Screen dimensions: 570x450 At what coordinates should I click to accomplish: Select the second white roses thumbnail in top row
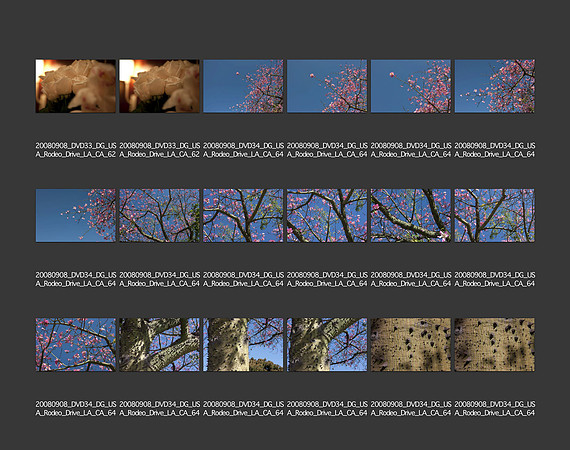click(x=160, y=86)
